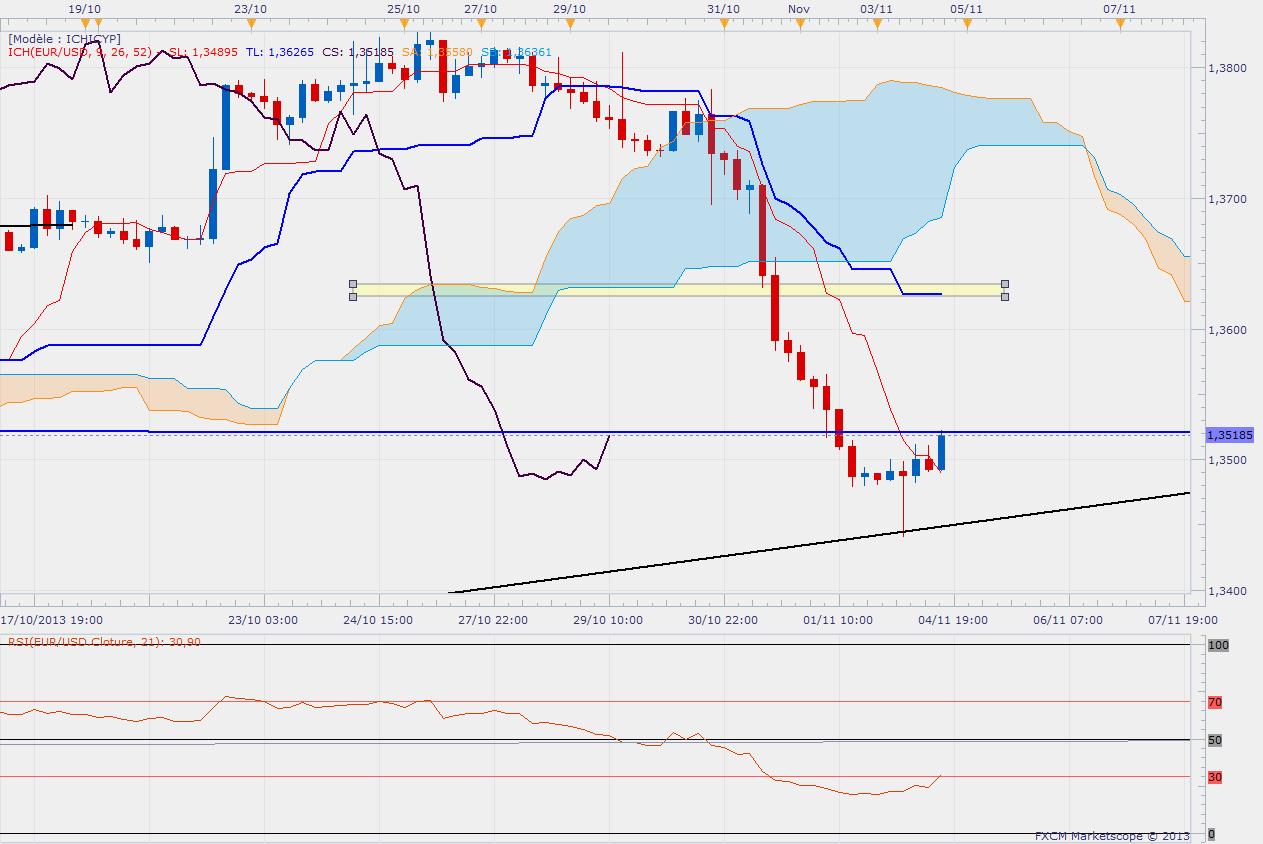Screen dimensions: 1263x844
Task: Click the orange marker under 23/10
Action: 251,22
